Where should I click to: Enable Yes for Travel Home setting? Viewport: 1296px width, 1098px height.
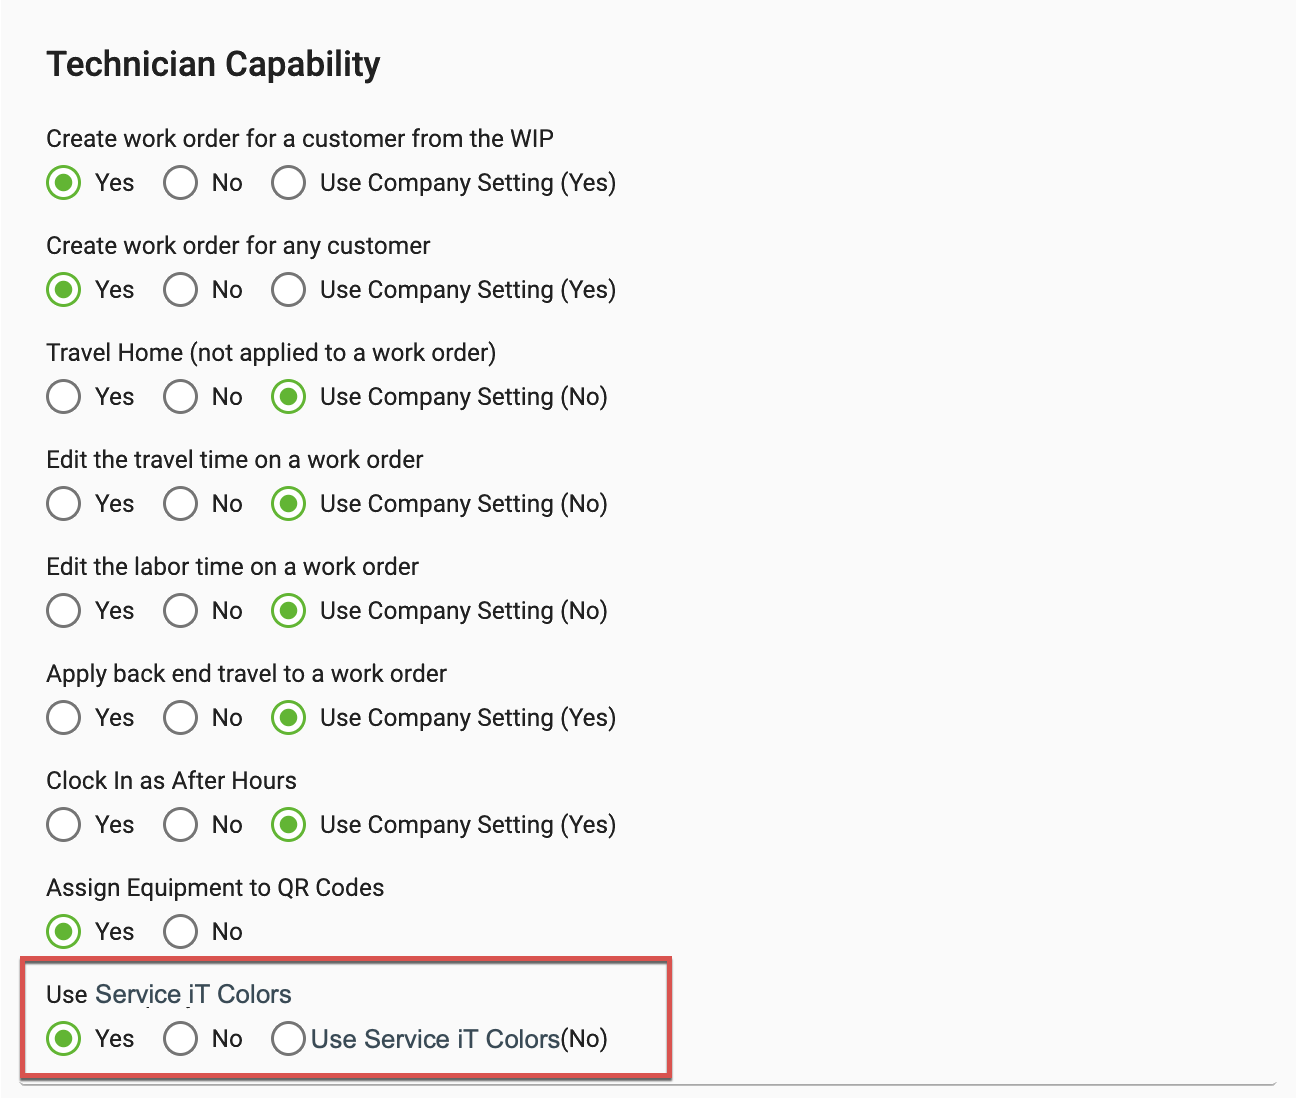click(x=63, y=397)
